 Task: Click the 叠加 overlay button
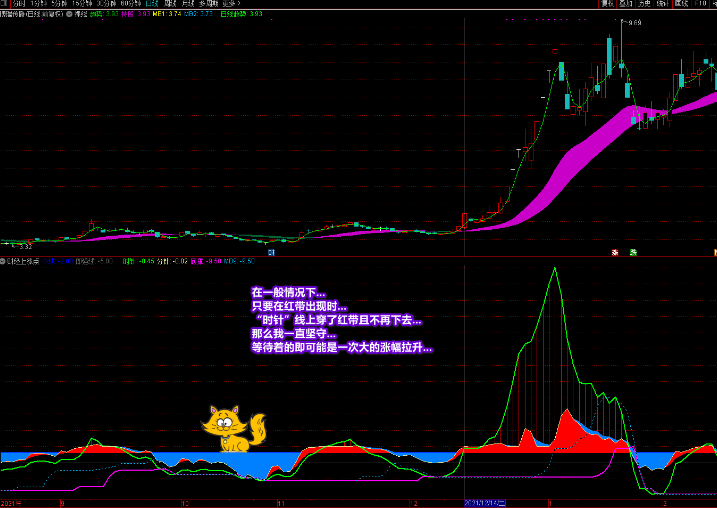[625, 4]
